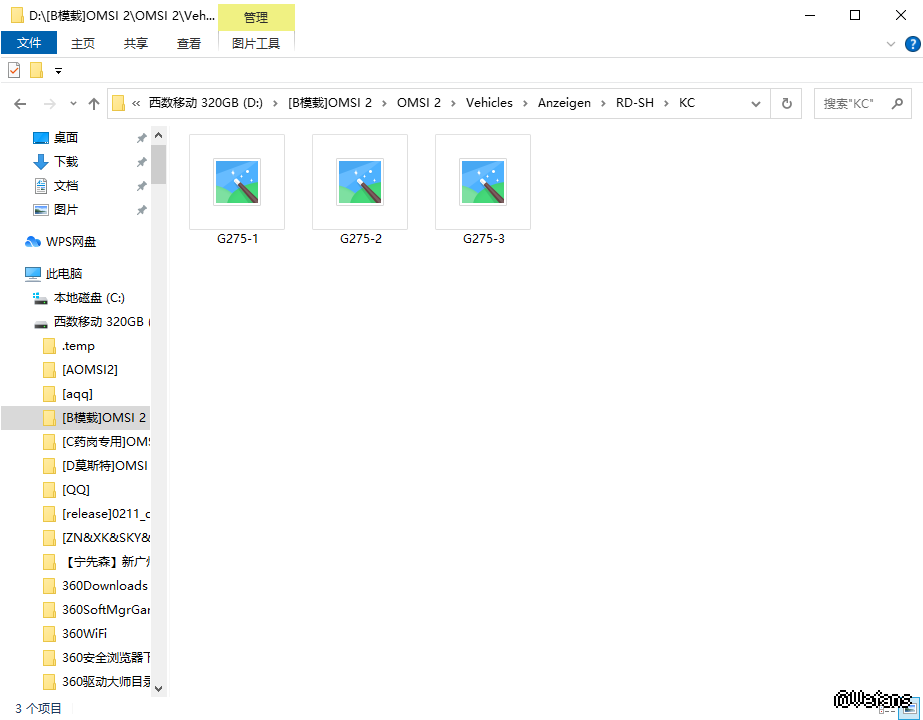
Task: Refresh the current folder view
Action: point(787,103)
